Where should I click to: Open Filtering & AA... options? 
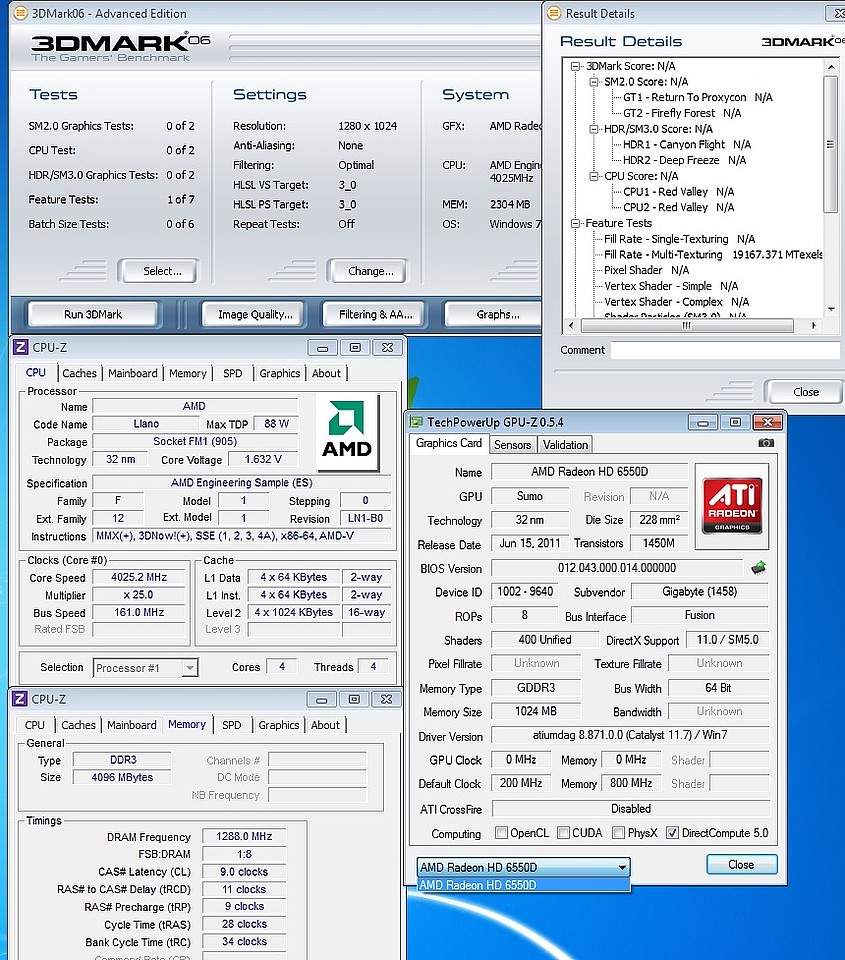(374, 314)
